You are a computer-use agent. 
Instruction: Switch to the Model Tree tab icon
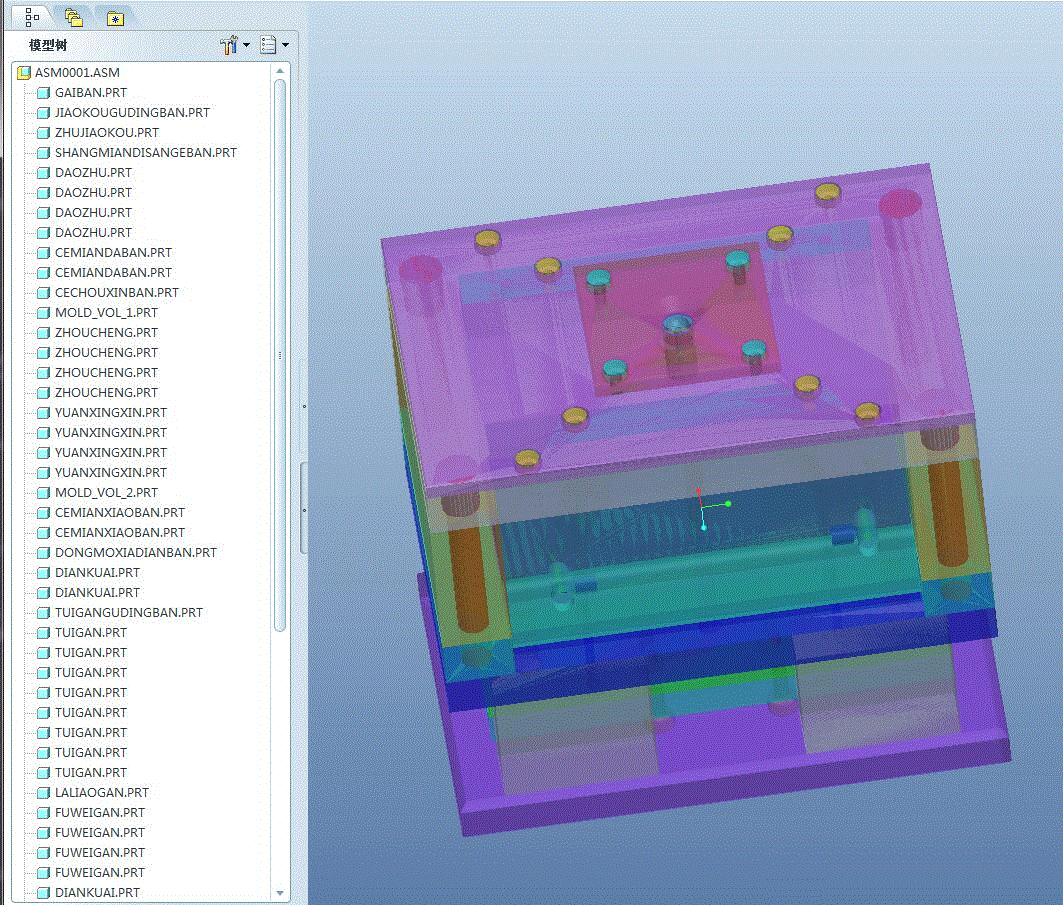point(32,17)
